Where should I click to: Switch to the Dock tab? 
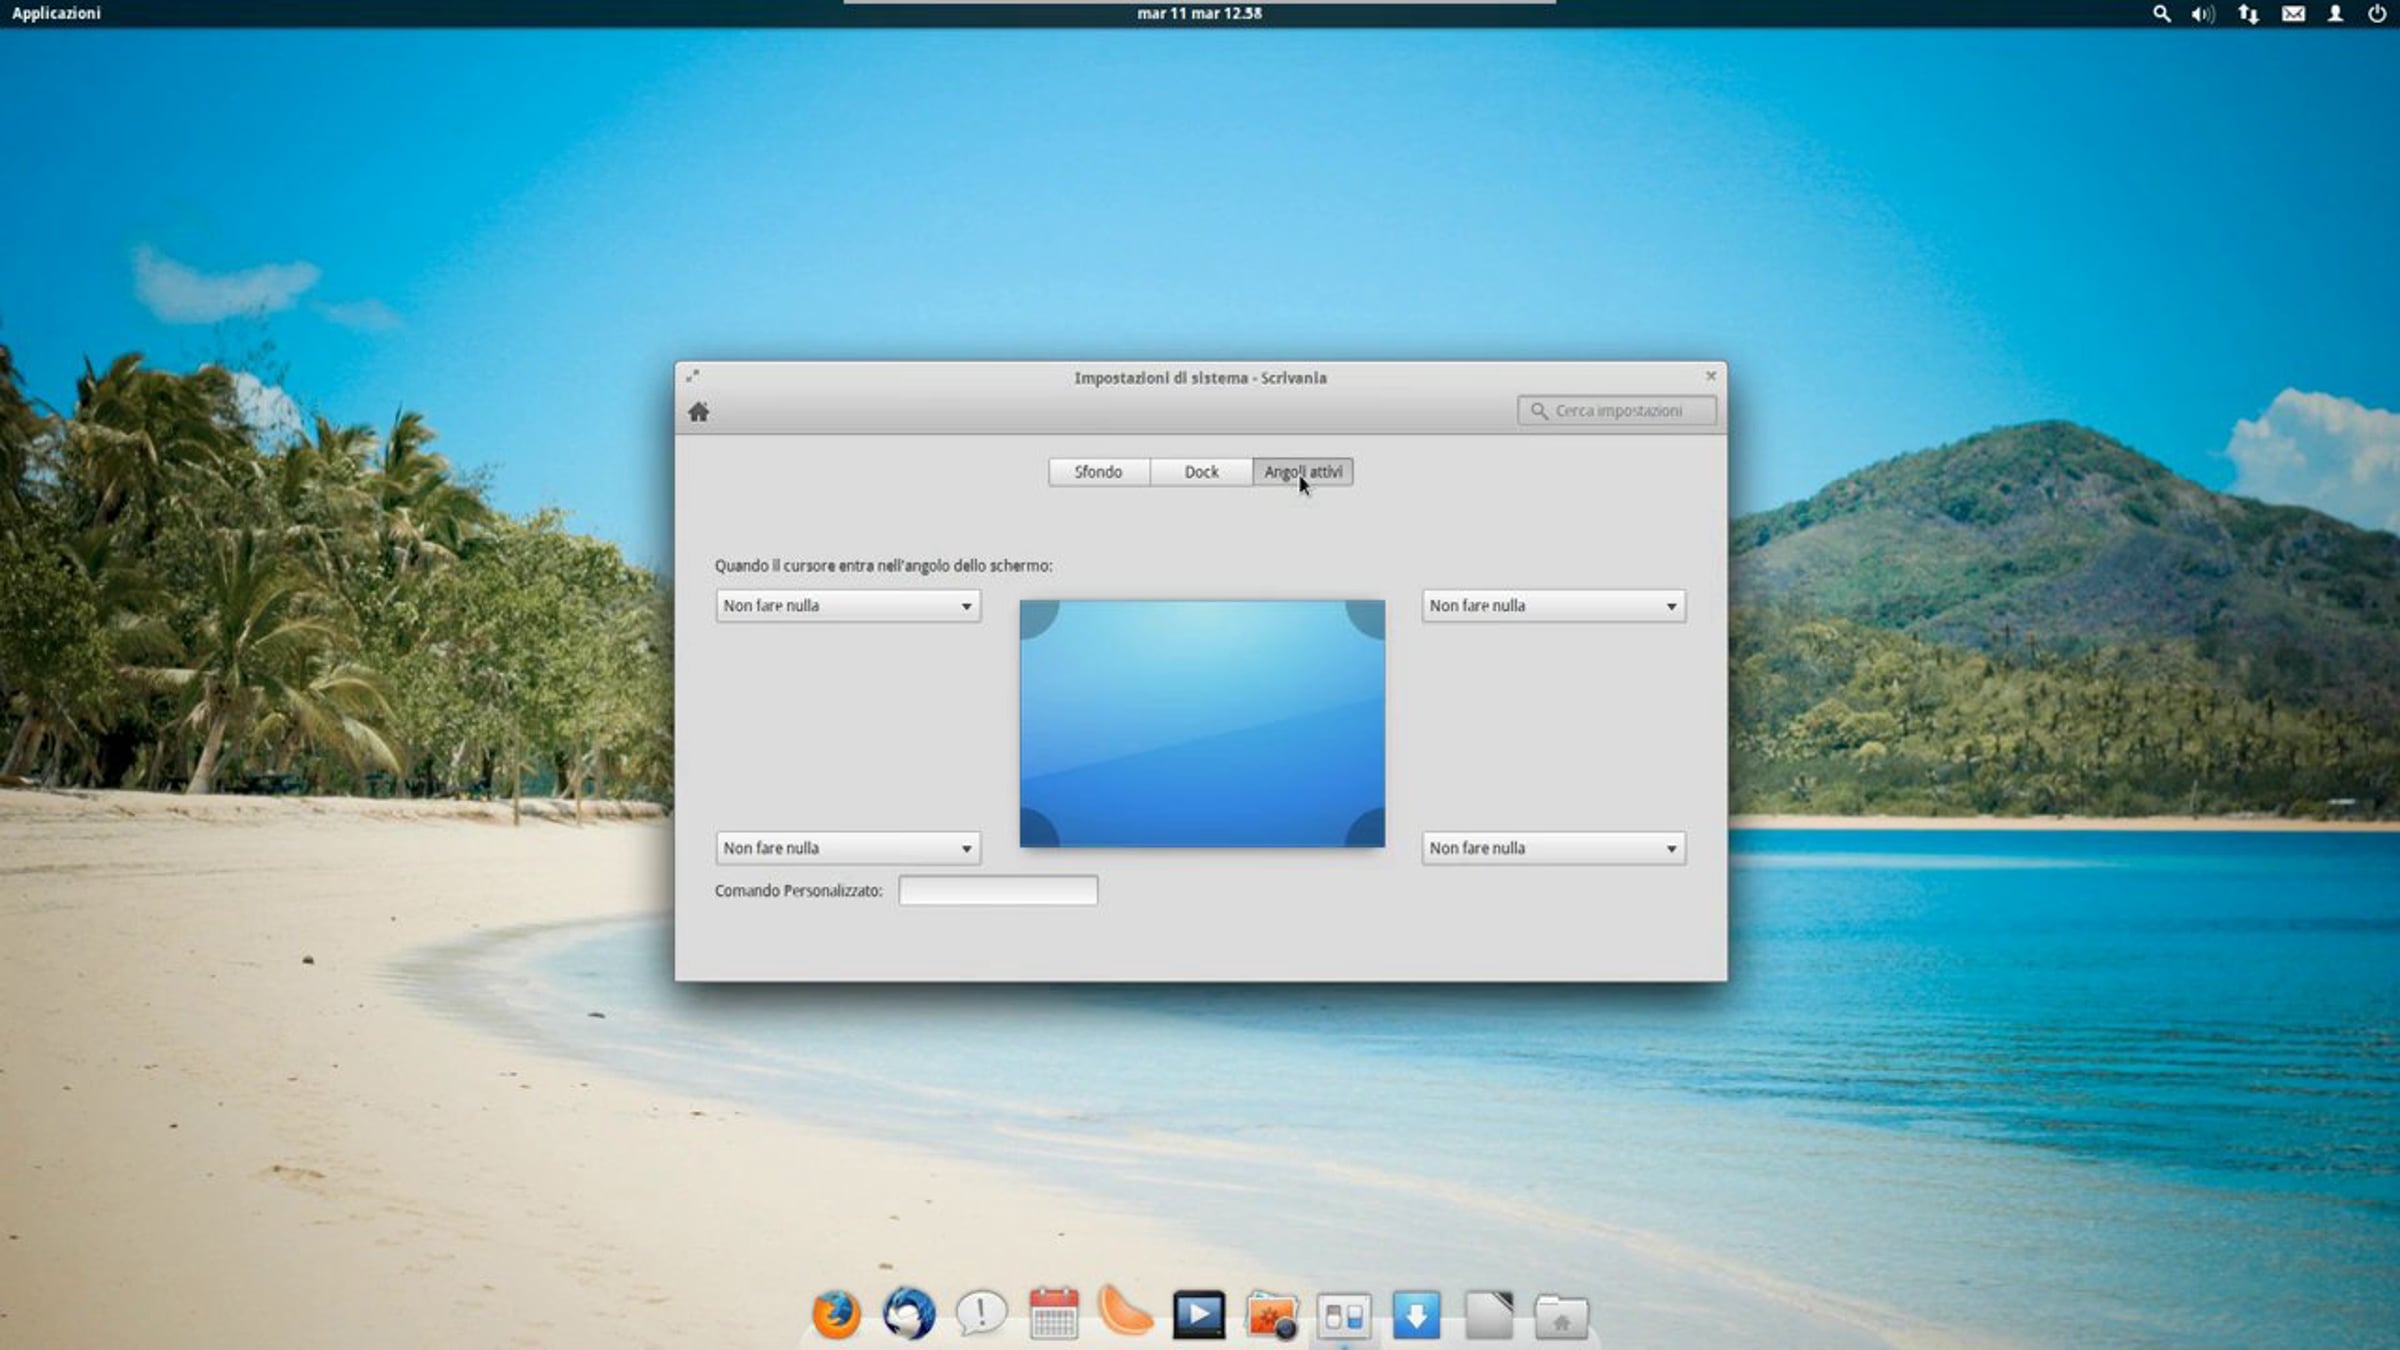coord(1201,472)
